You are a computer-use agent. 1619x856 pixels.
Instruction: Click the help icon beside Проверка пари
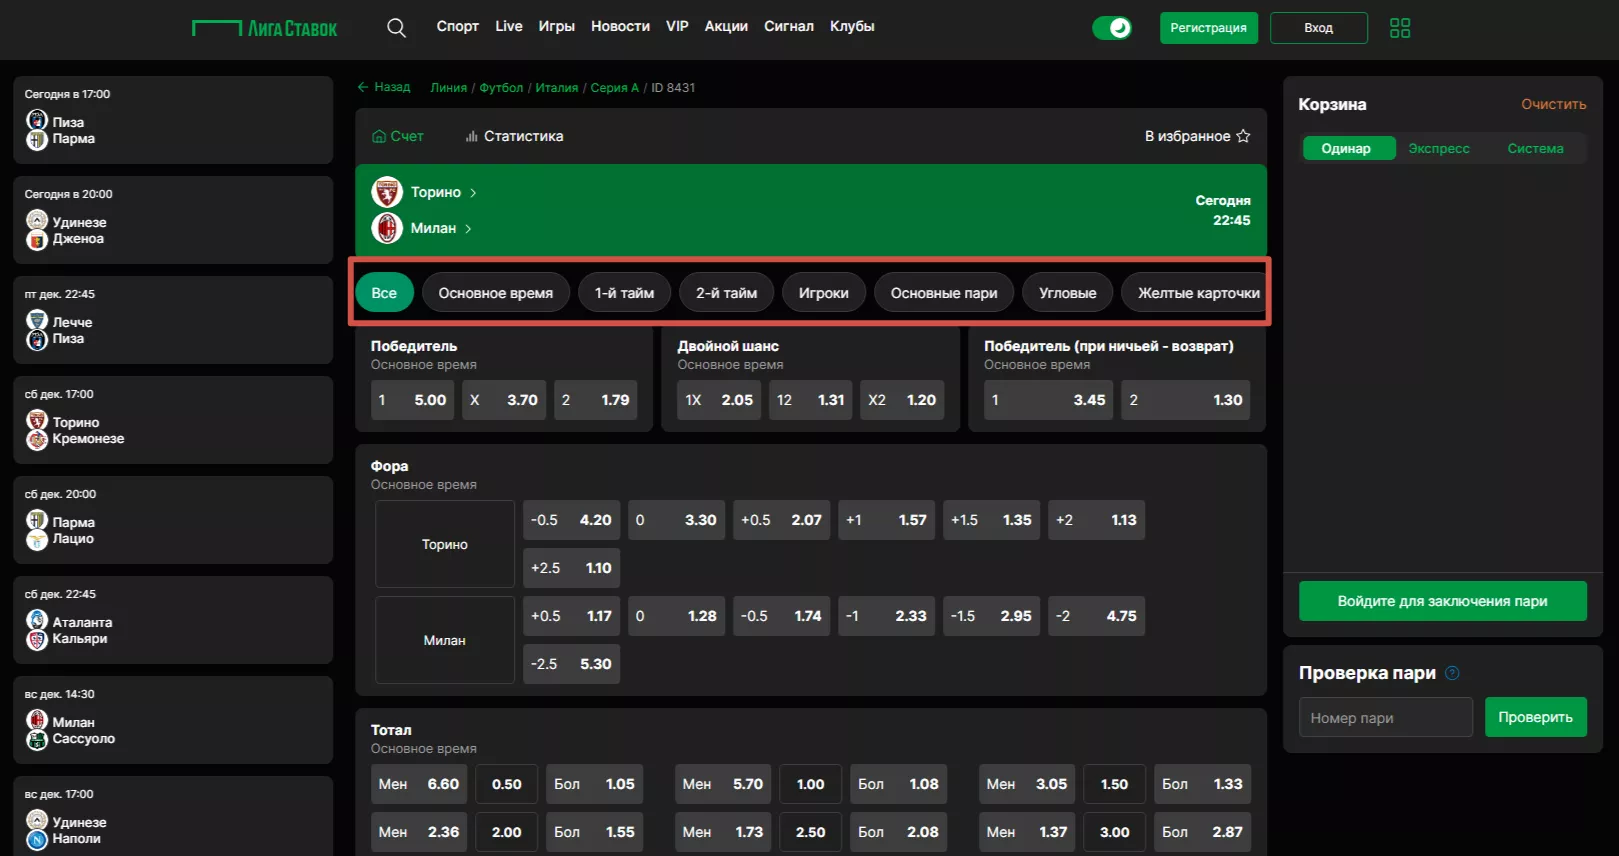tap(1453, 673)
